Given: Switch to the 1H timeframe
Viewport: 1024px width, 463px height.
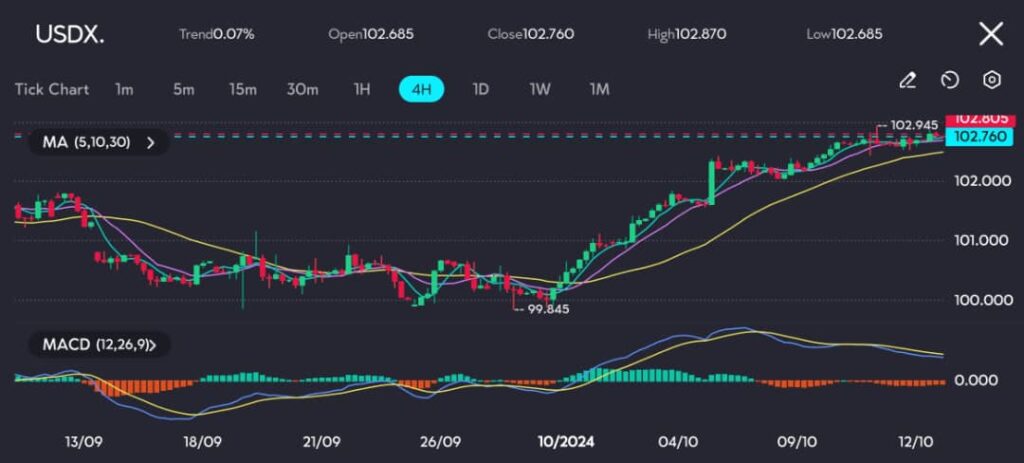Looking at the screenshot, I should (362, 89).
